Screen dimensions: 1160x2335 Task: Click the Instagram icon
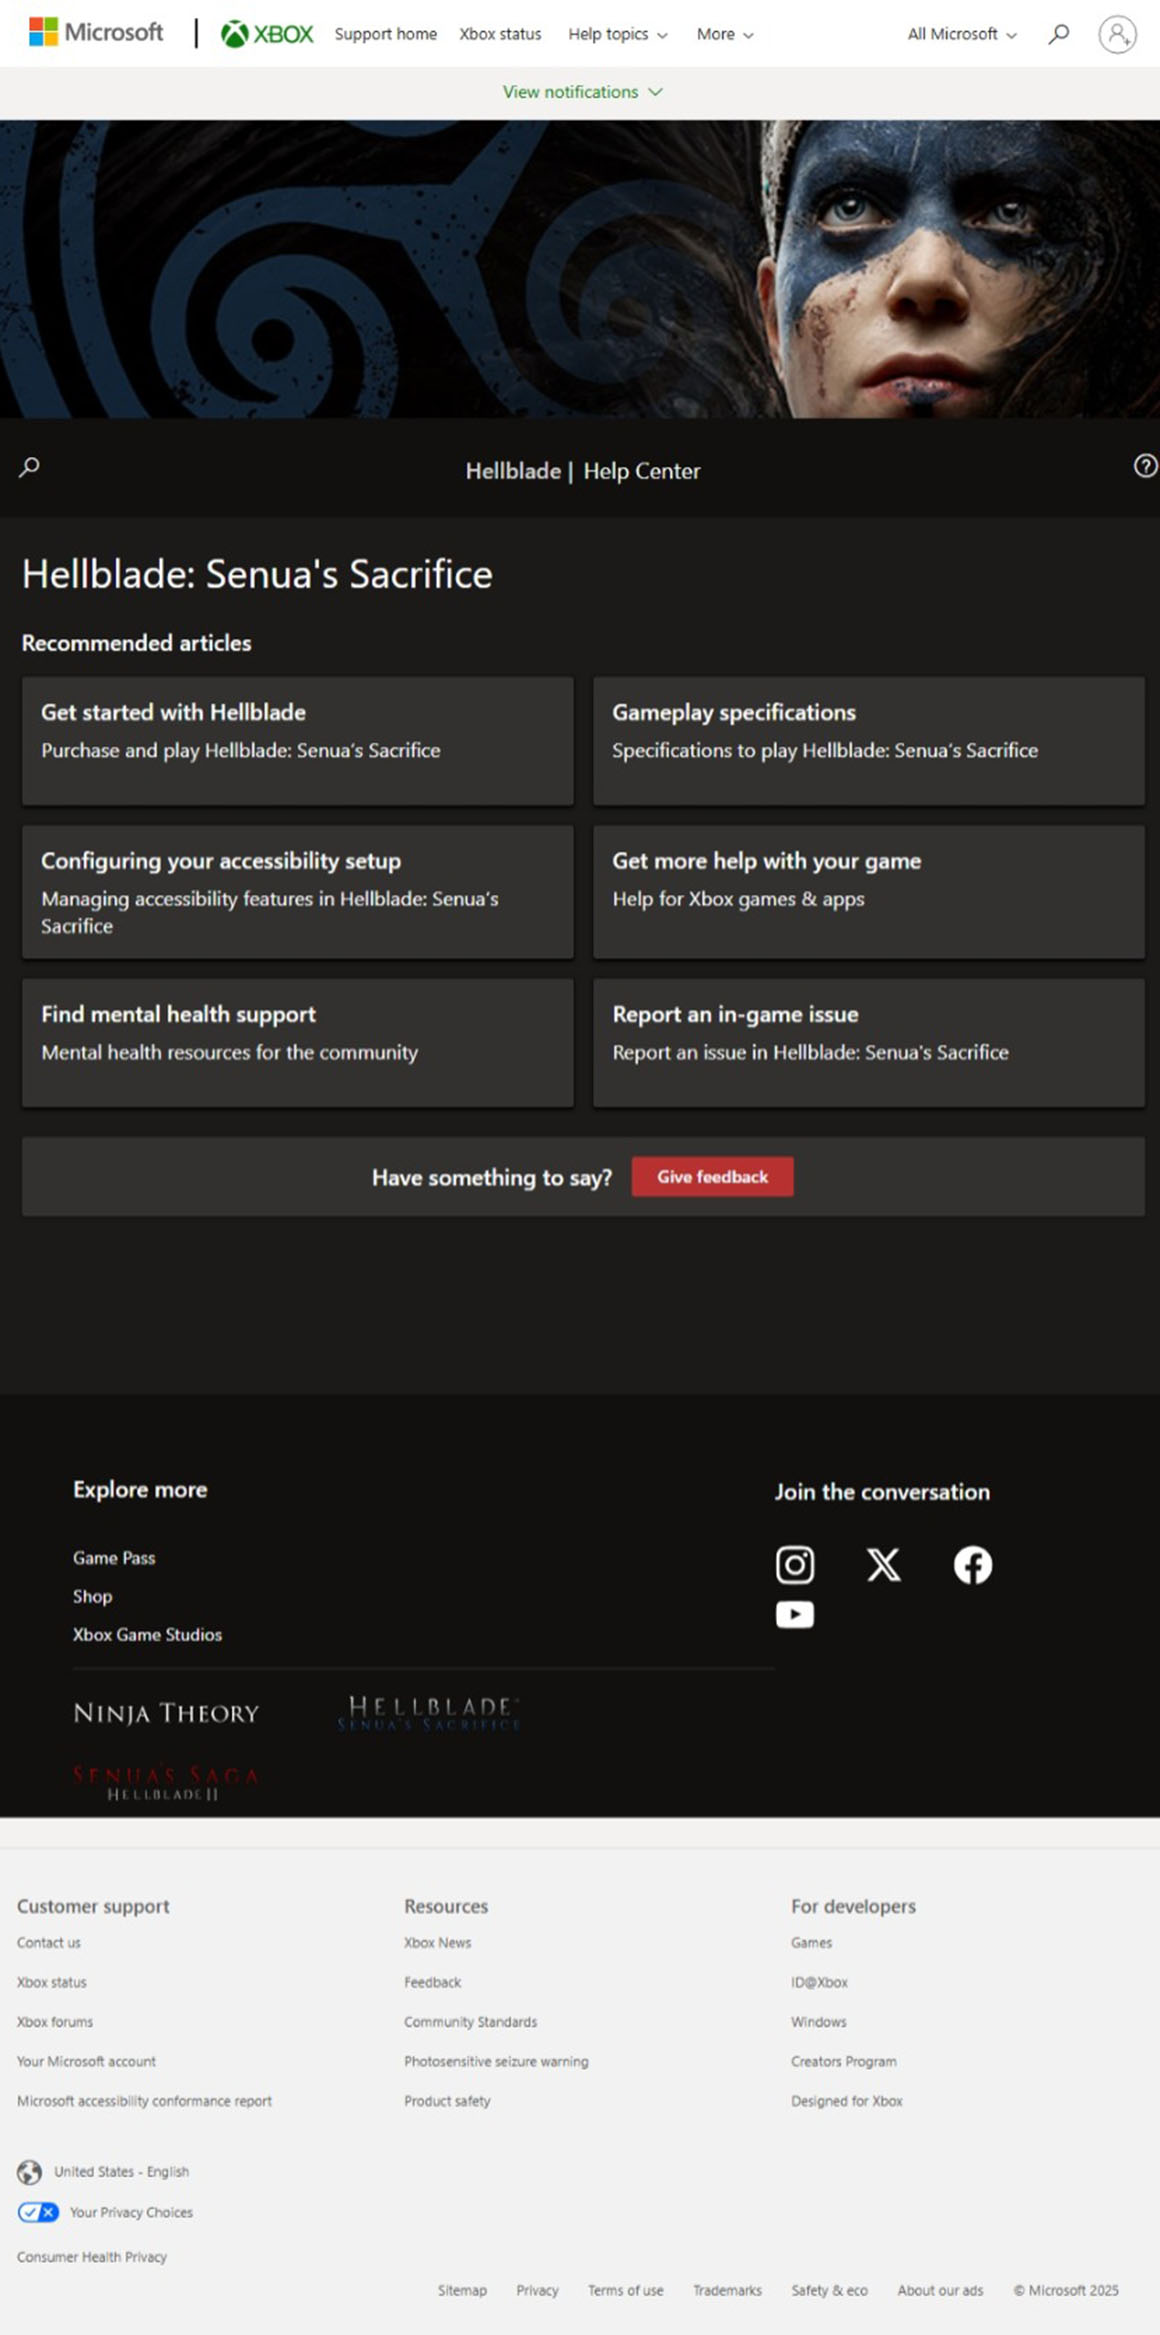(795, 1564)
